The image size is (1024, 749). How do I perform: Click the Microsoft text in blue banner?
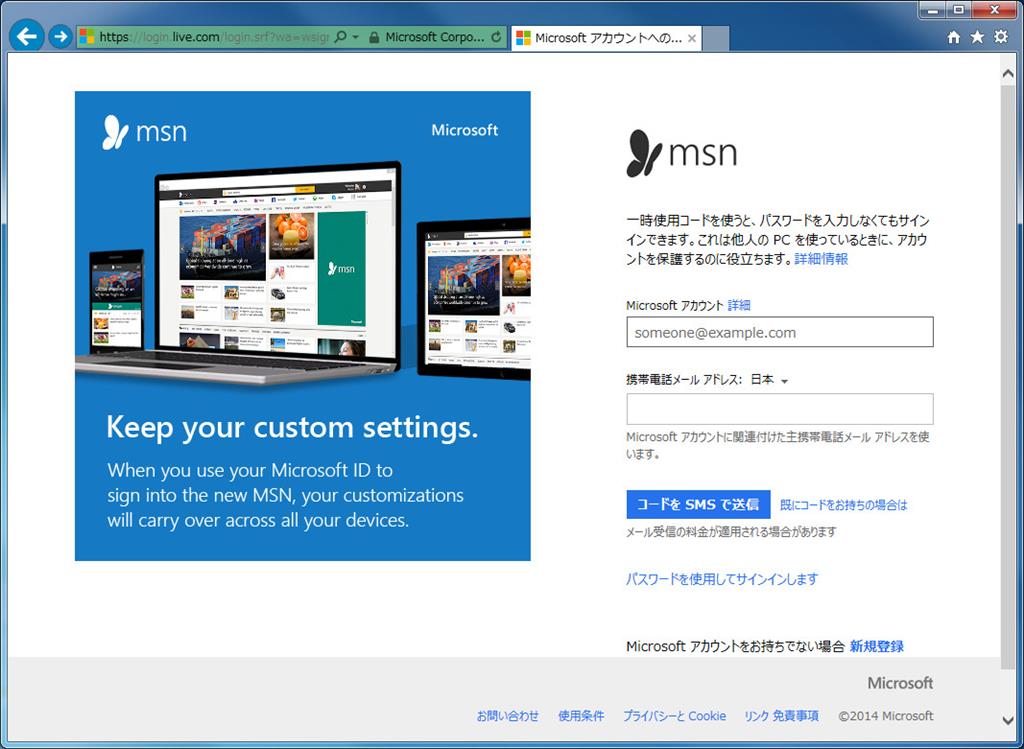(x=464, y=130)
